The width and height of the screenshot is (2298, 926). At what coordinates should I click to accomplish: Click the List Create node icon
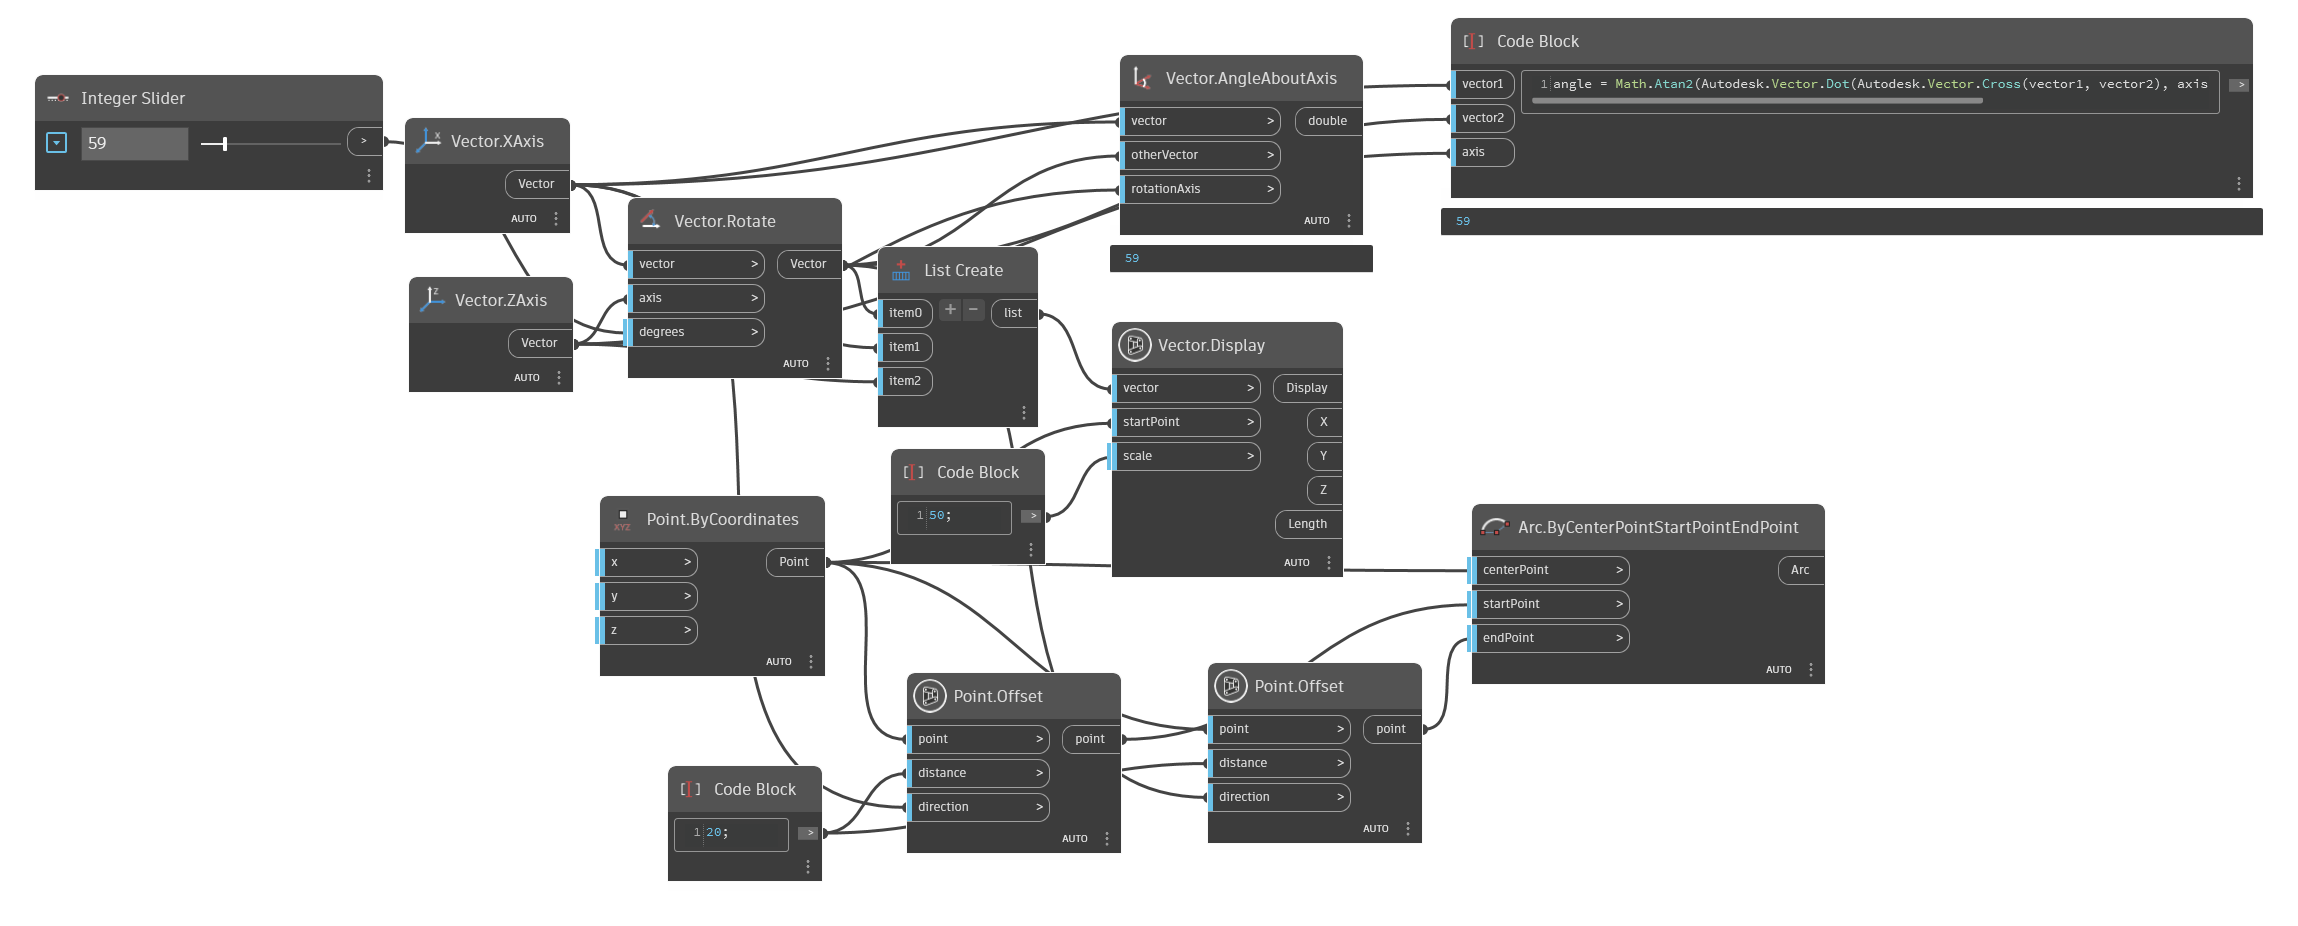coord(901,270)
